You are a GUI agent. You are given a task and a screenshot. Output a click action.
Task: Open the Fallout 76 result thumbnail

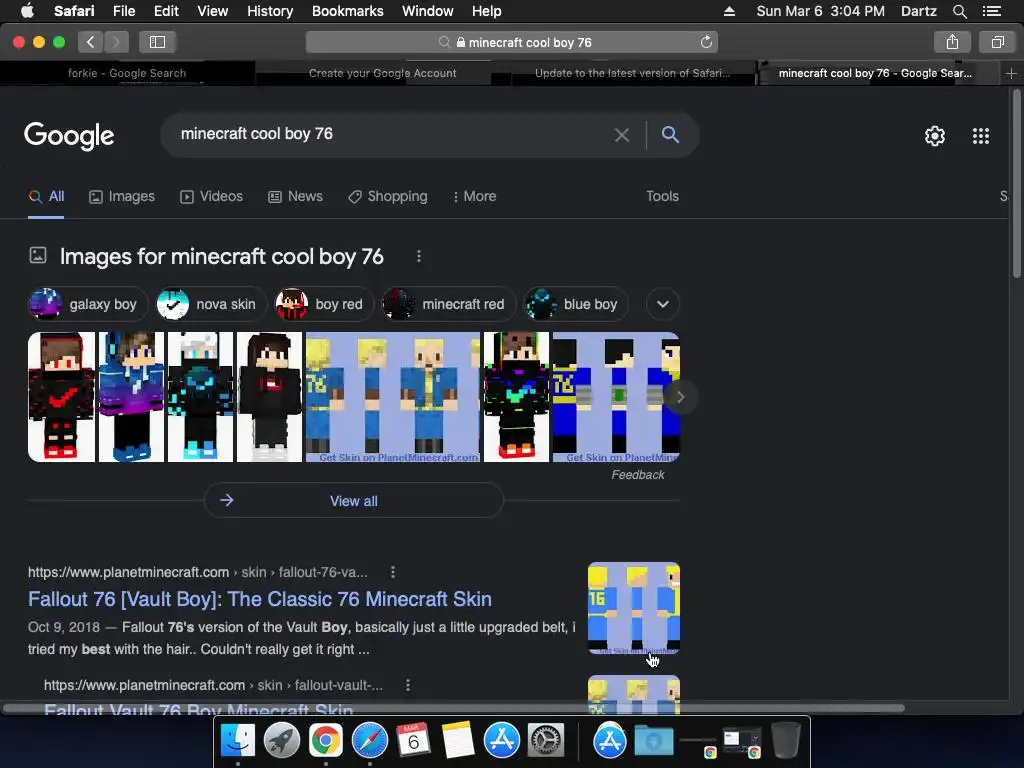click(x=633, y=608)
